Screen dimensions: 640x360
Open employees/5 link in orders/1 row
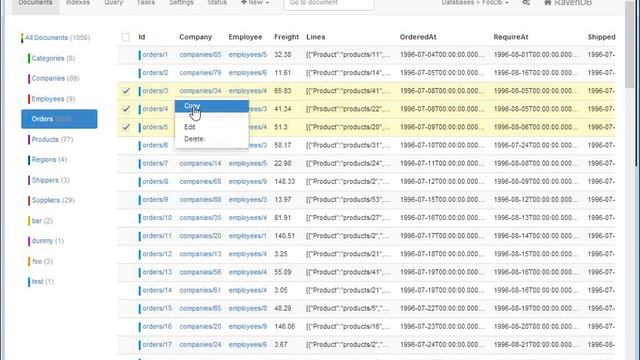(x=248, y=55)
